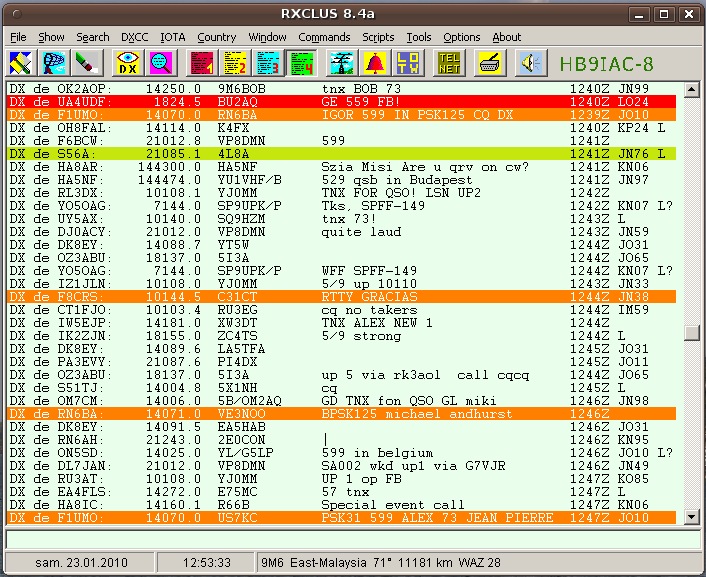The width and height of the screenshot is (706, 577).
Task: Open the IOTA menu
Action: (172, 37)
